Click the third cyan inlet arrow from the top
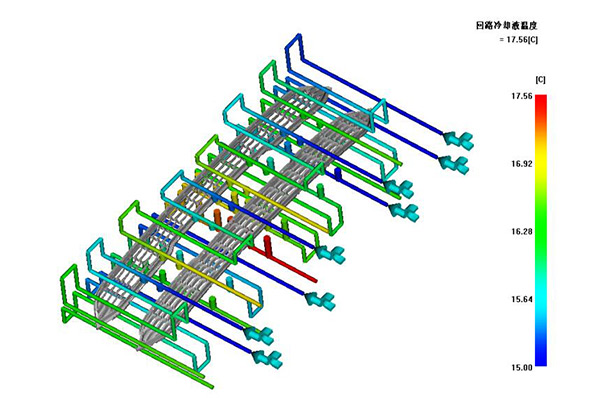 pyautogui.click(x=399, y=188)
